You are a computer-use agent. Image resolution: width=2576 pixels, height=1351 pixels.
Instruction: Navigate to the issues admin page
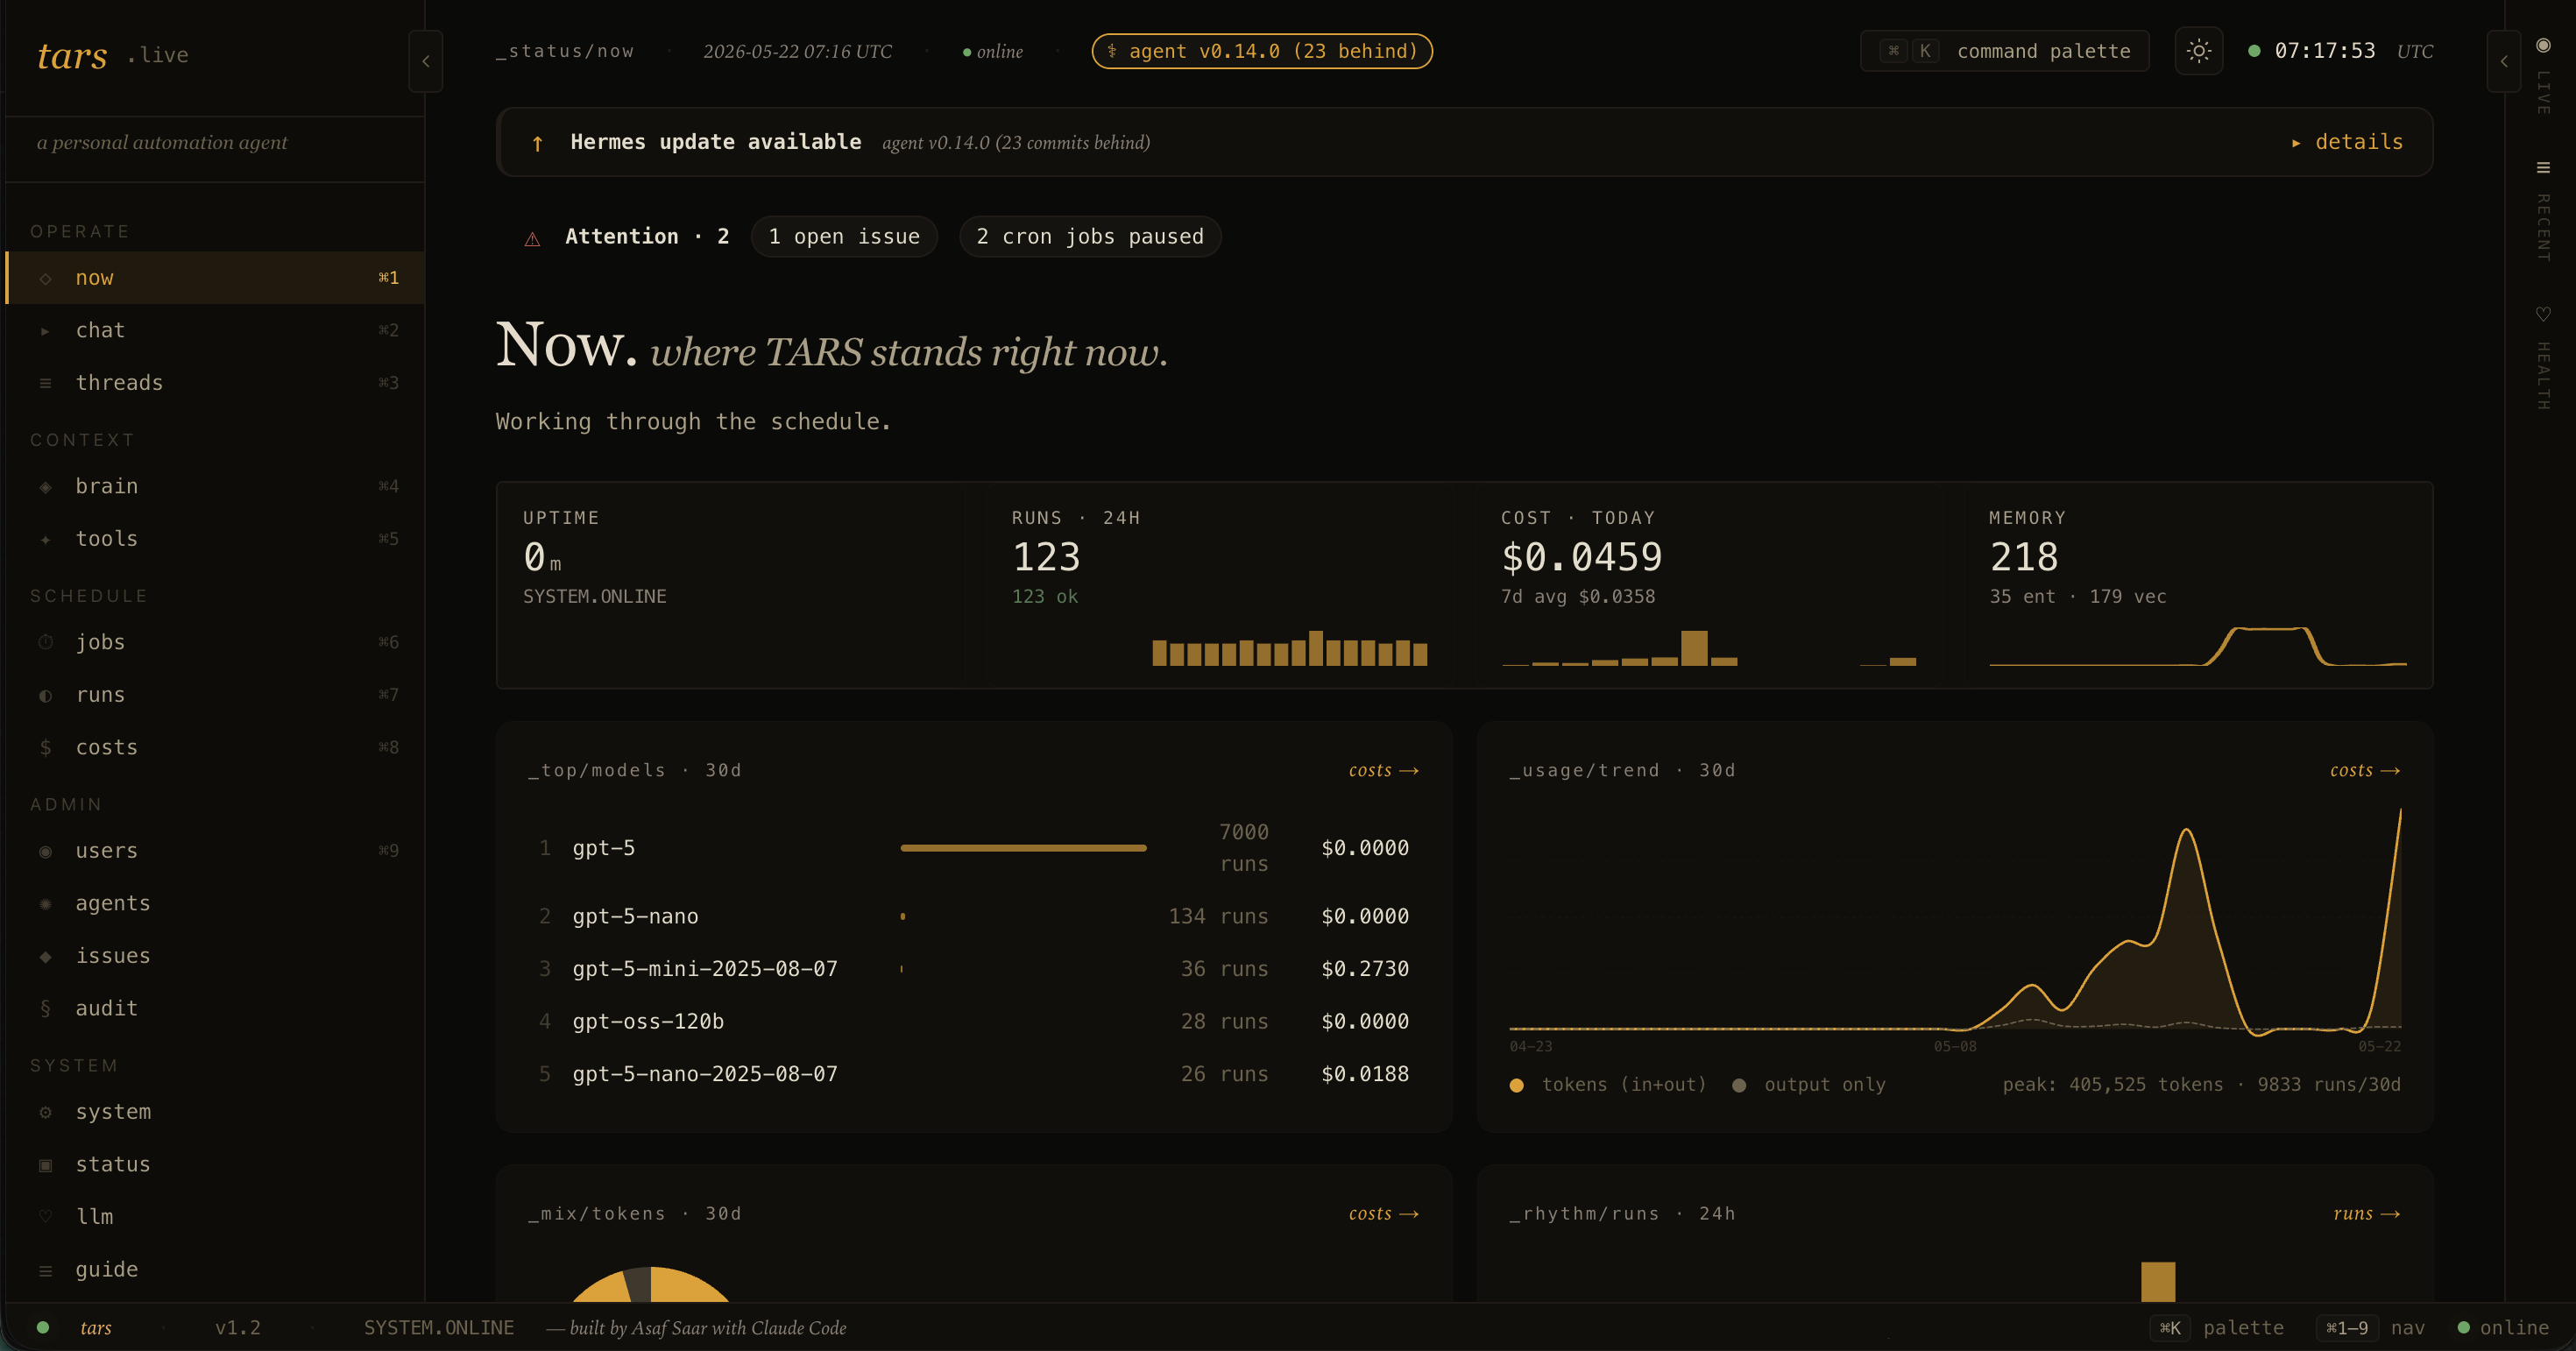pyautogui.click(x=215, y=956)
